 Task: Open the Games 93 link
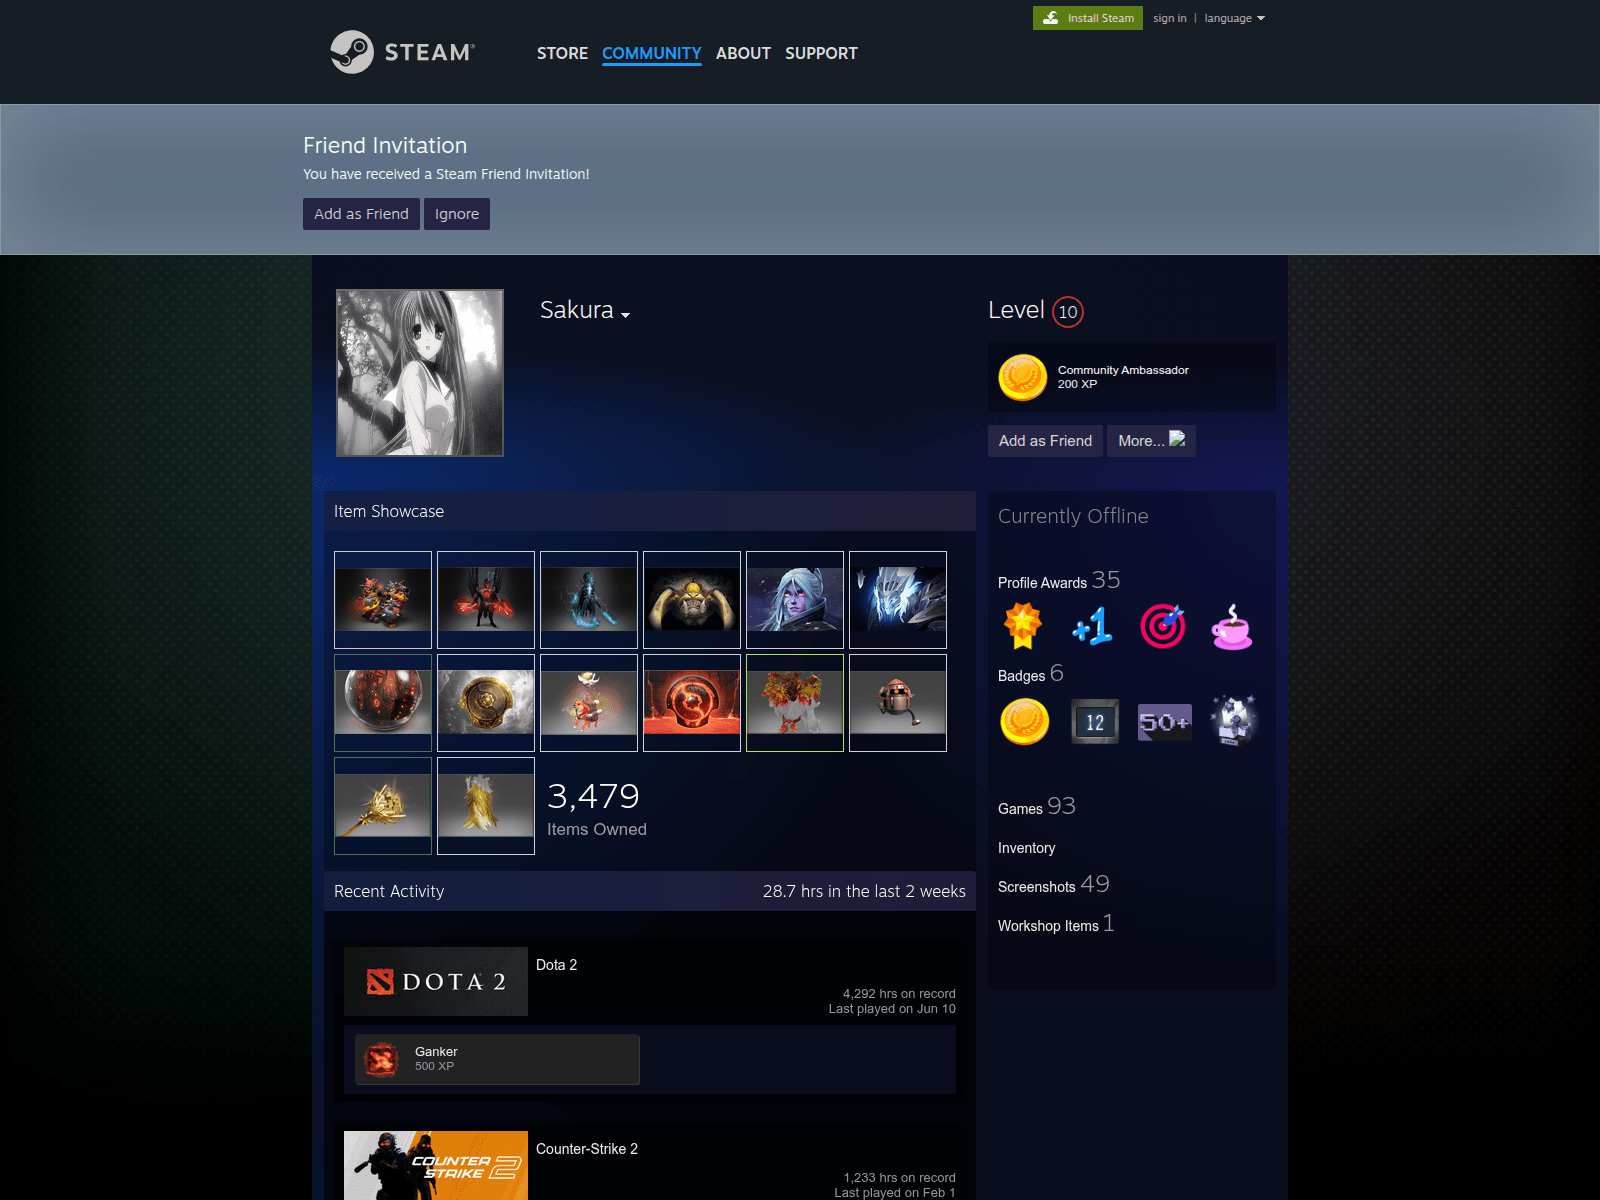click(1037, 807)
